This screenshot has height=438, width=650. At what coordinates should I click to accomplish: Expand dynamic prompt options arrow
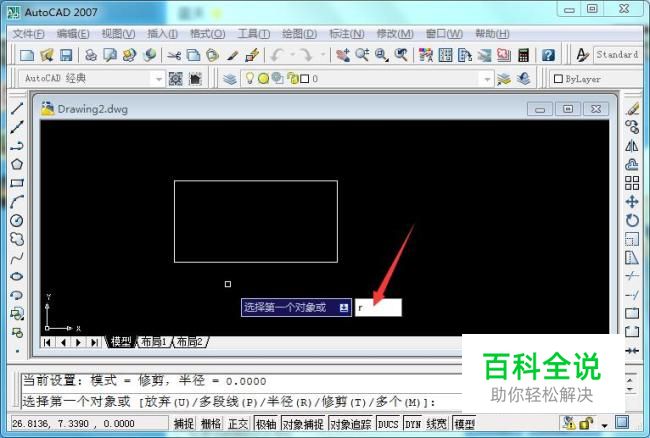(x=344, y=308)
